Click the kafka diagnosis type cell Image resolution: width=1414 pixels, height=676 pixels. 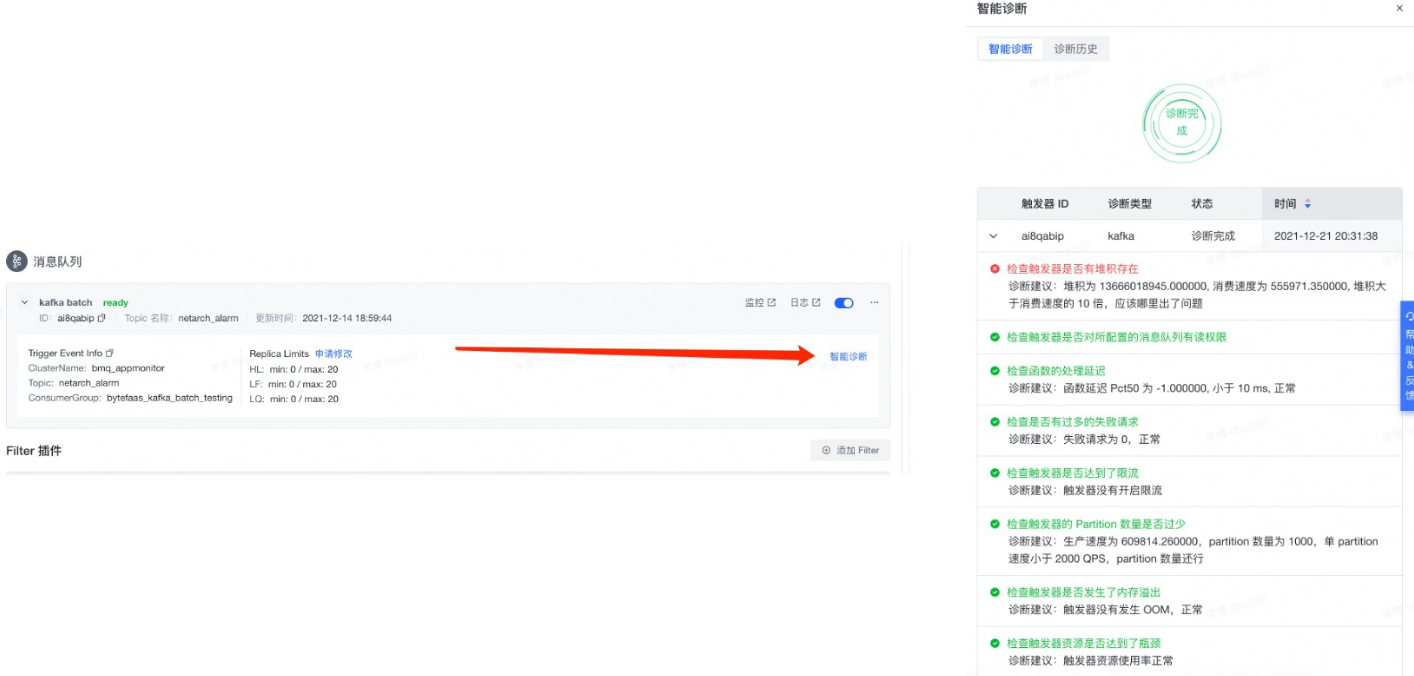click(x=1121, y=236)
